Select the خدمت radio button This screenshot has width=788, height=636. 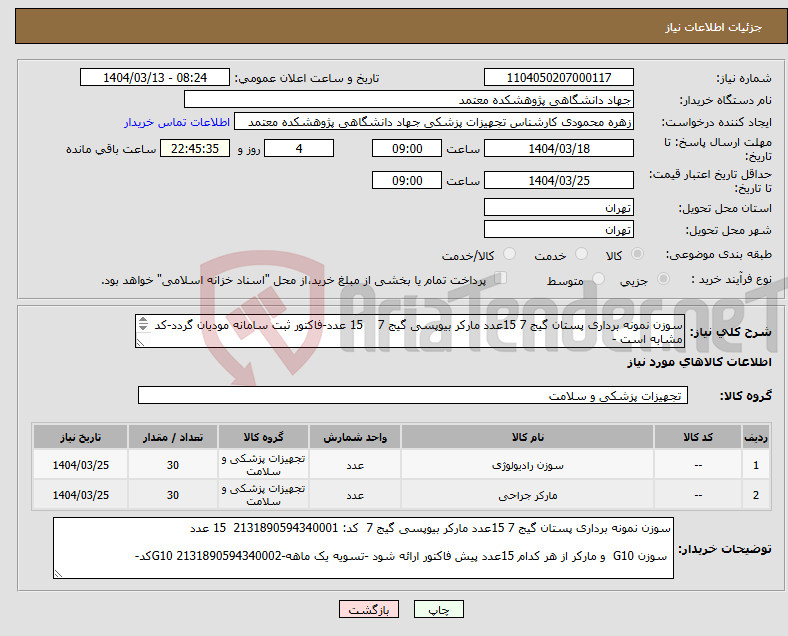click(x=581, y=254)
